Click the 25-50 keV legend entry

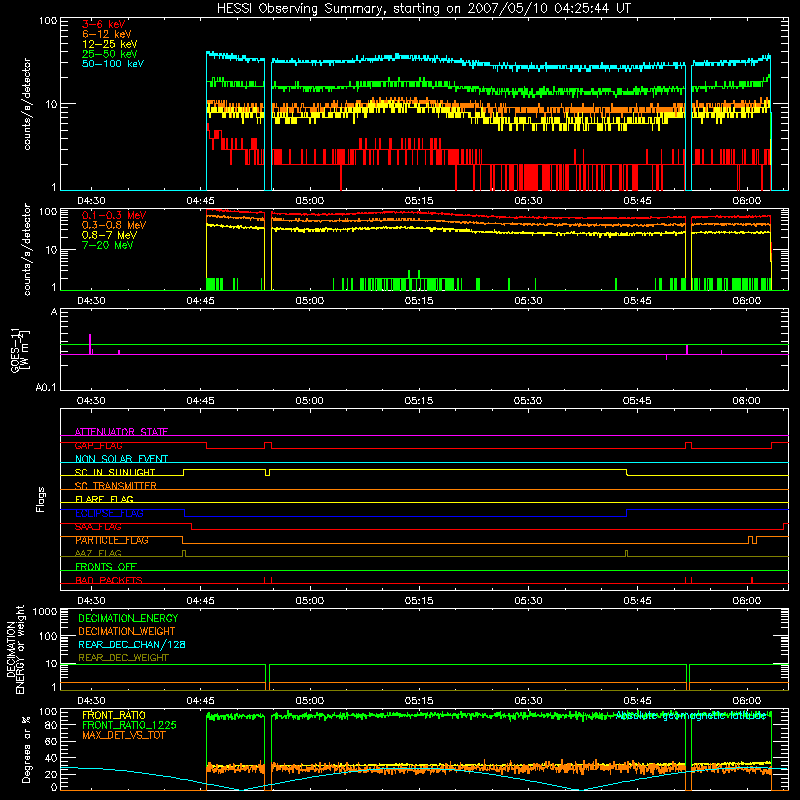click(109, 54)
